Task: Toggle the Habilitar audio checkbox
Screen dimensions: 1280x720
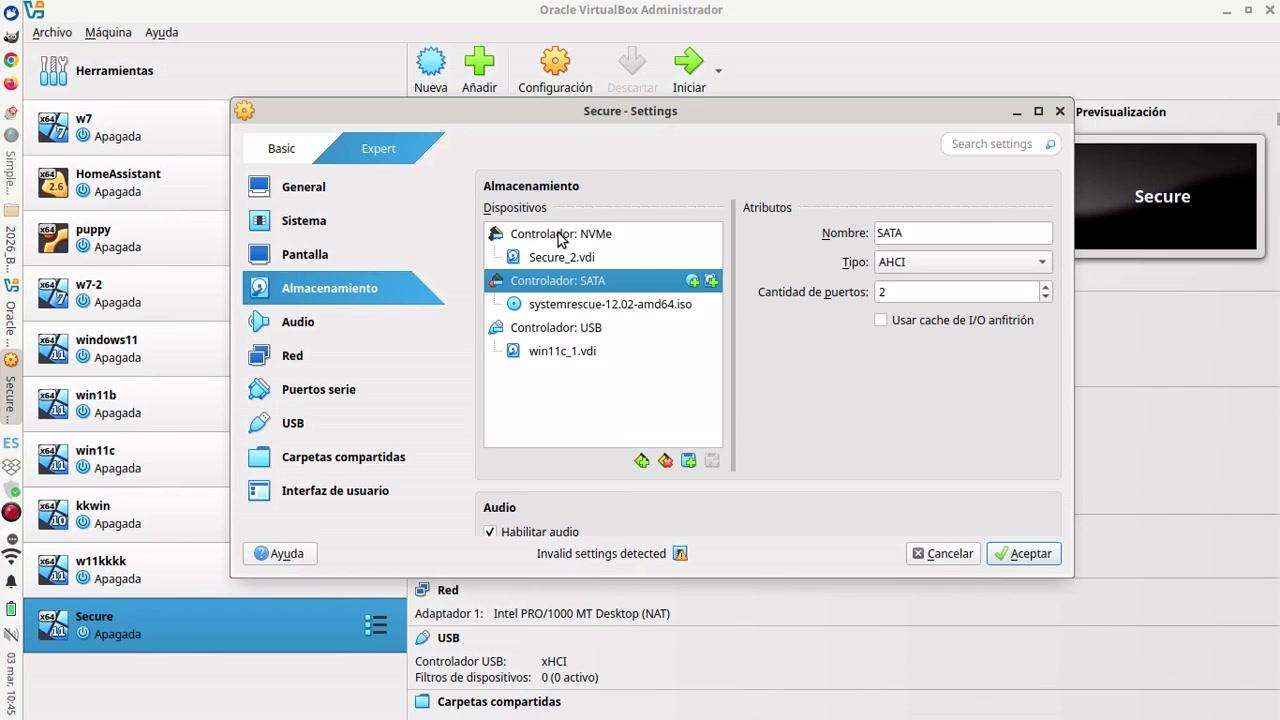Action: tap(490, 532)
